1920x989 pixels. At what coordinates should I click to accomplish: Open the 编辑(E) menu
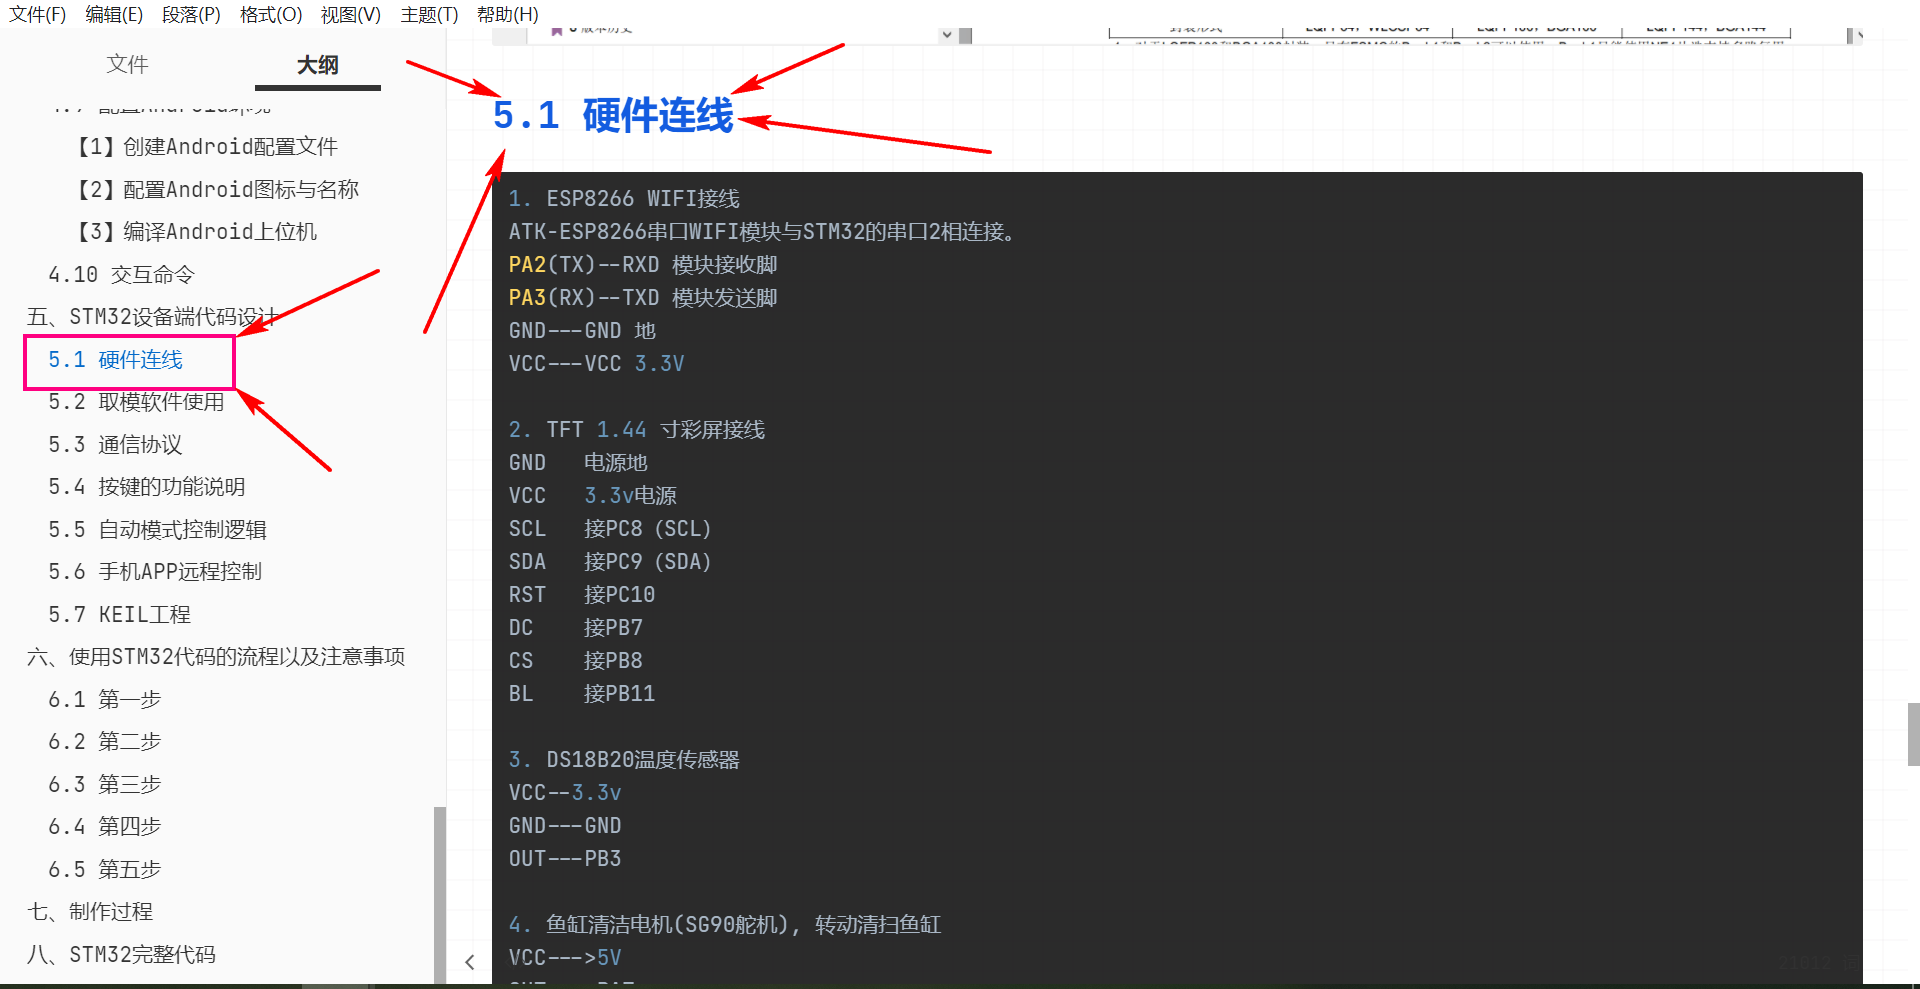114,14
